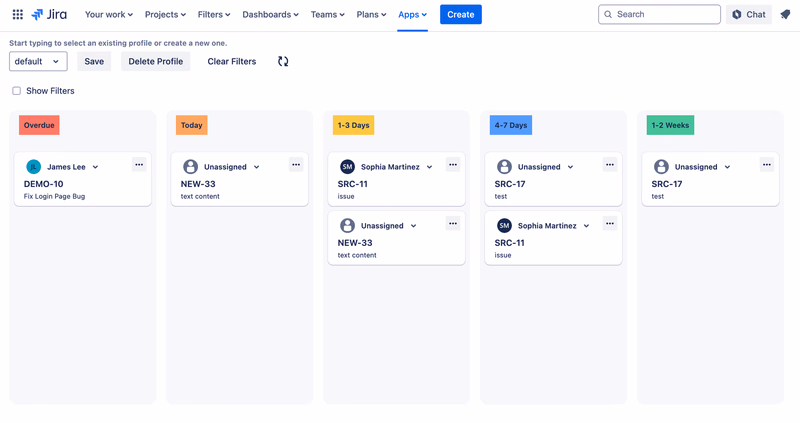The image size is (800, 423).
Task: Click NEW-33 issue key in Today column
Action: 198,184
